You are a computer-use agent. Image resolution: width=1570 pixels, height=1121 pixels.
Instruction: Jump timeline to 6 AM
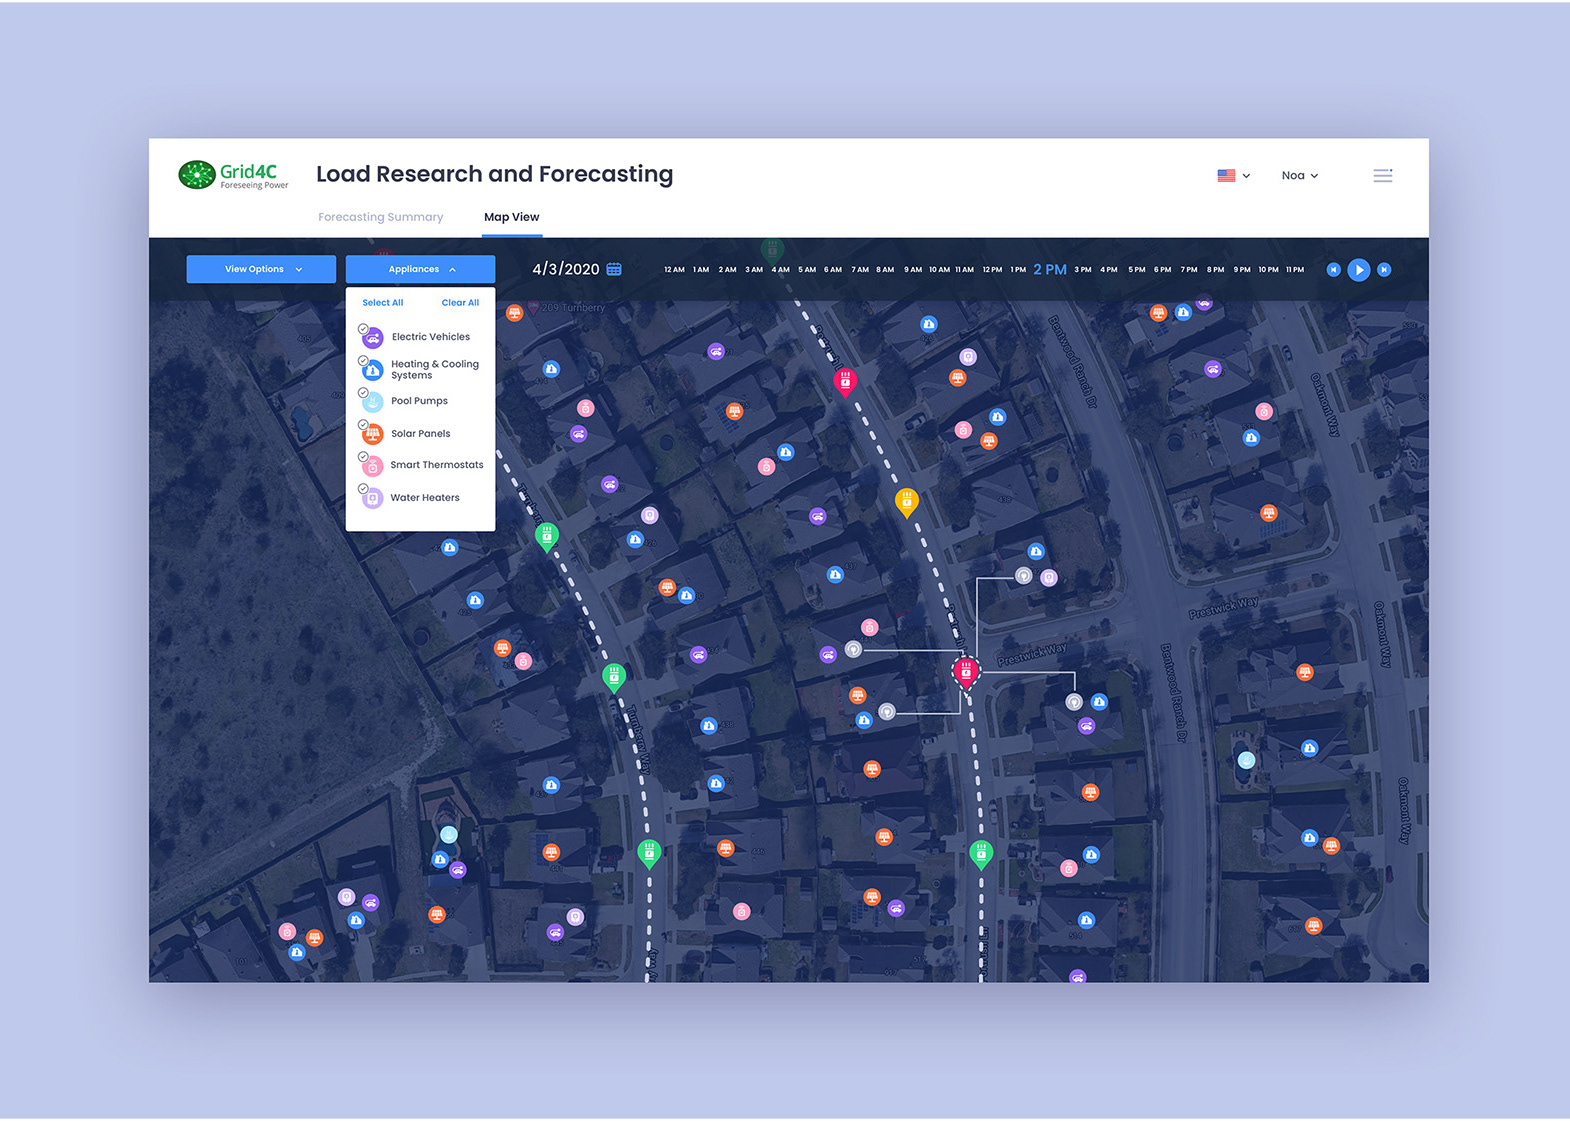tap(832, 270)
